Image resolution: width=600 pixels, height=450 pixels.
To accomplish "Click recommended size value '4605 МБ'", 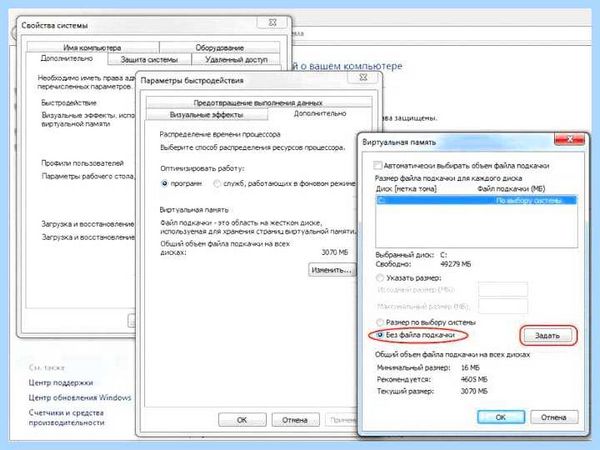I will (x=474, y=379).
